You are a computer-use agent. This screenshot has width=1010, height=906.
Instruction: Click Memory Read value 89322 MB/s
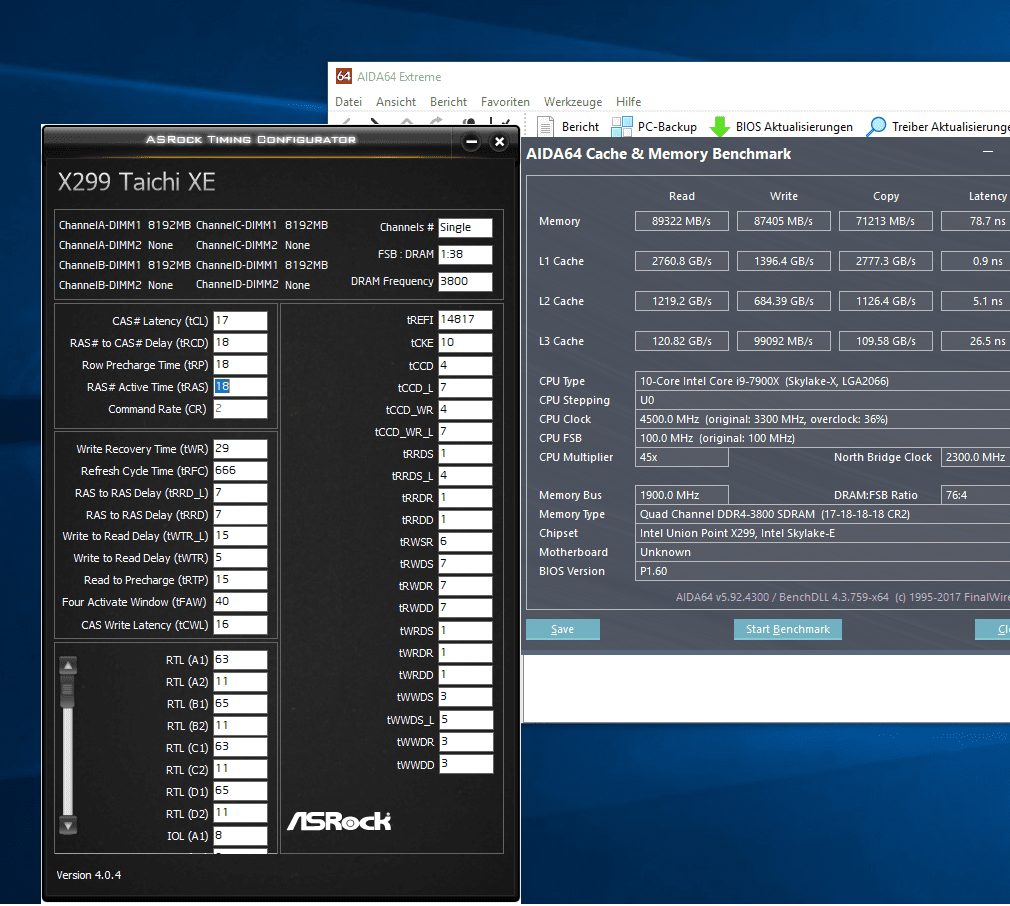pyautogui.click(x=681, y=221)
